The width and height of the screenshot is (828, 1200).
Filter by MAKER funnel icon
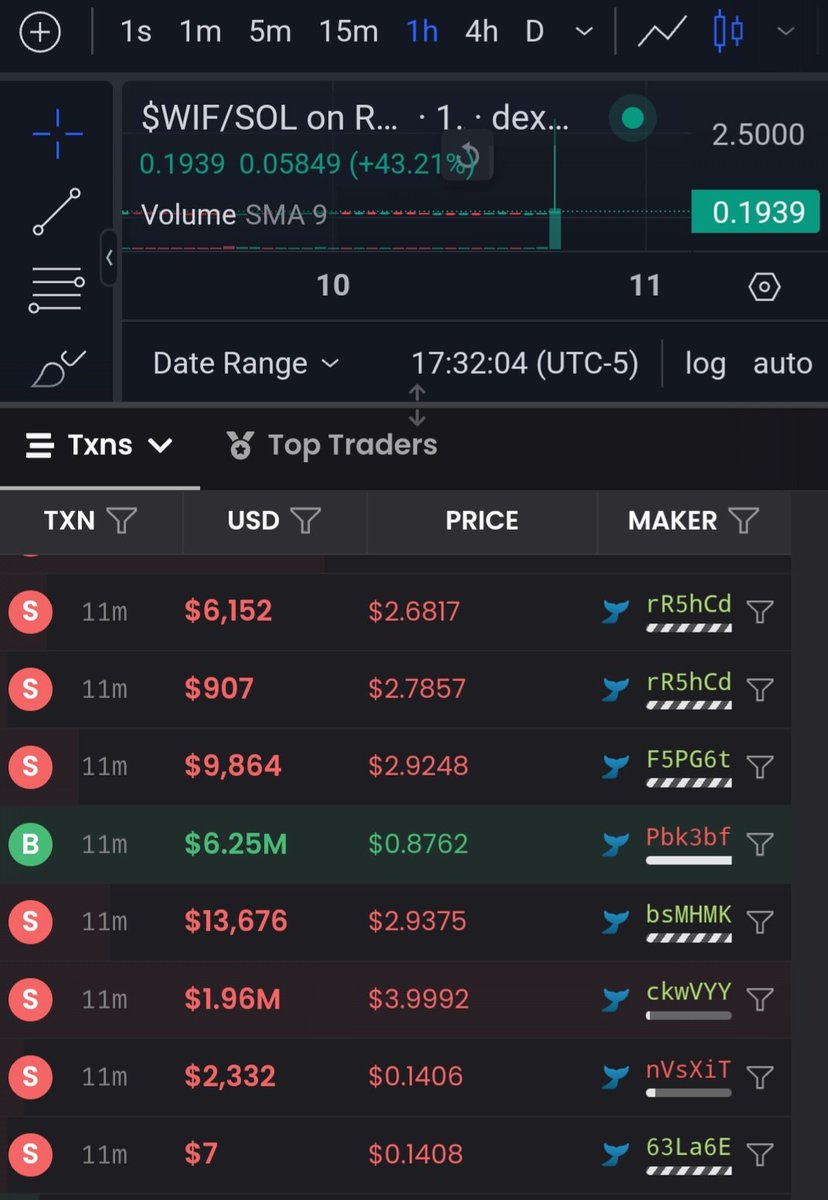[x=743, y=520]
